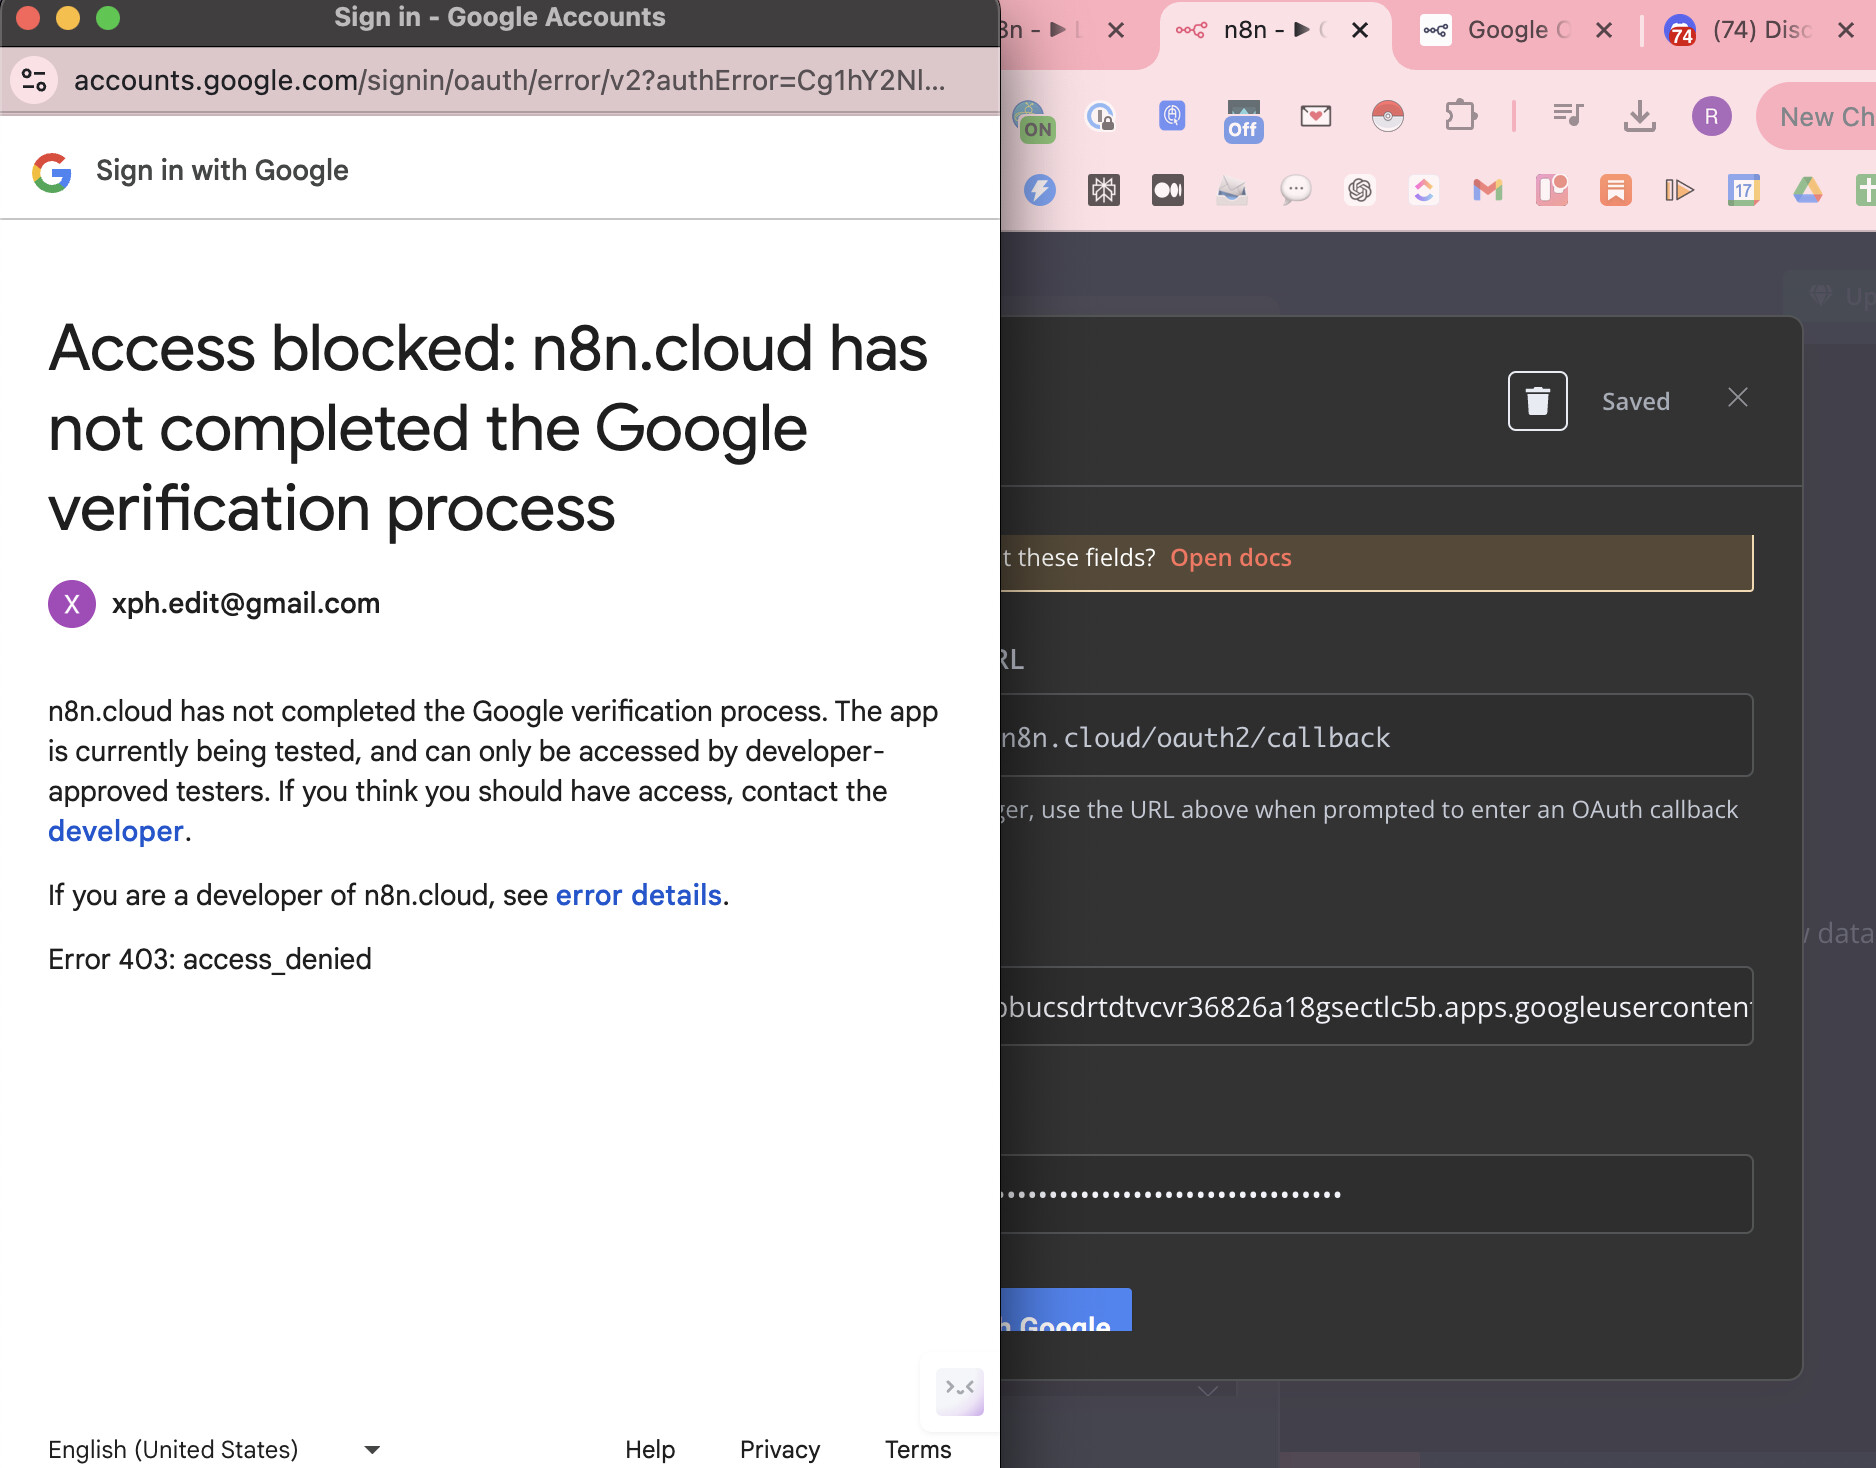Open the Gmail bookmark icon
This screenshot has width=1876, height=1468.
pyautogui.click(x=1488, y=190)
